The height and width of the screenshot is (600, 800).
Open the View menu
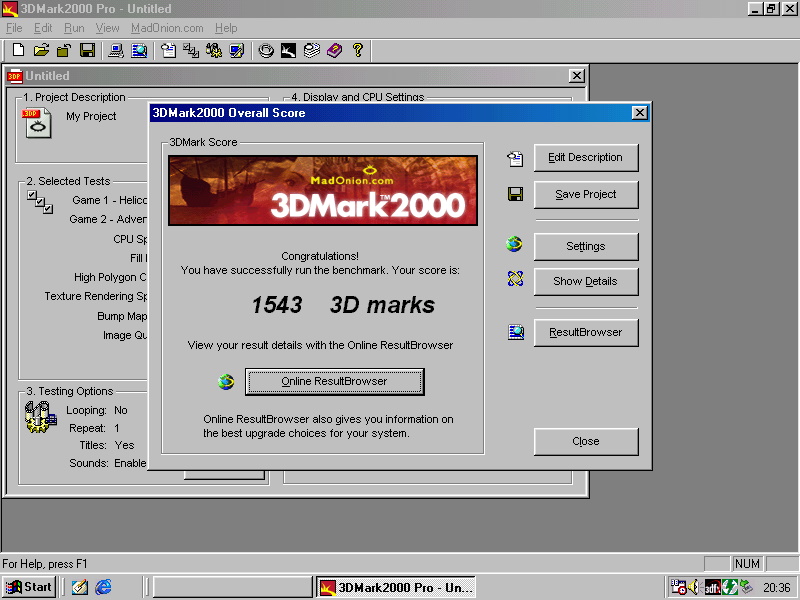coord(107,28)
